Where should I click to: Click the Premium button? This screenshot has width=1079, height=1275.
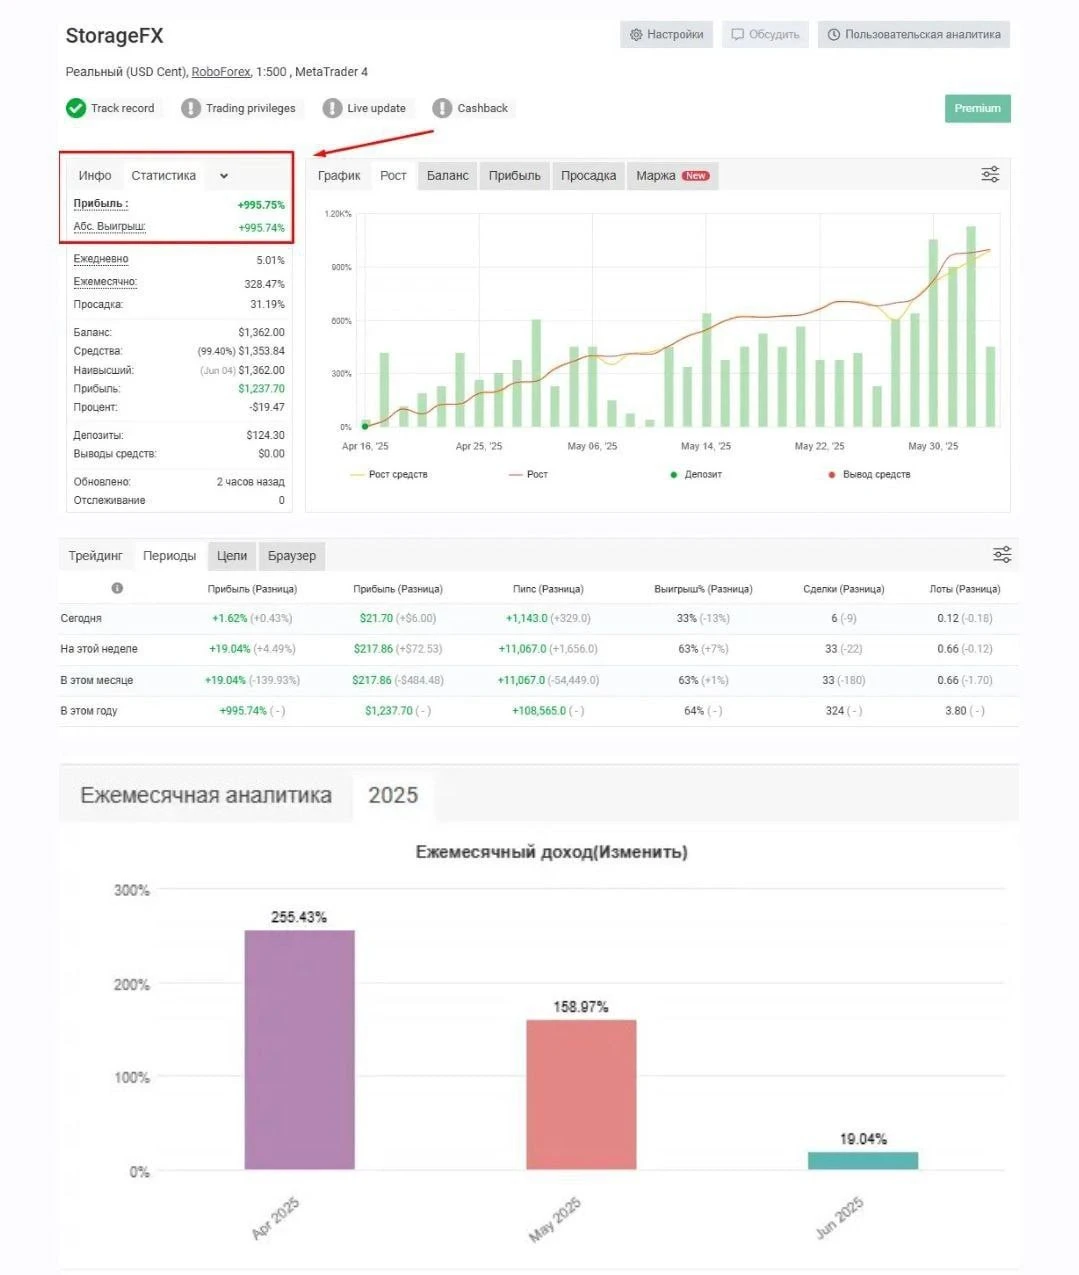pyautogui.click(x=977, y=108)
